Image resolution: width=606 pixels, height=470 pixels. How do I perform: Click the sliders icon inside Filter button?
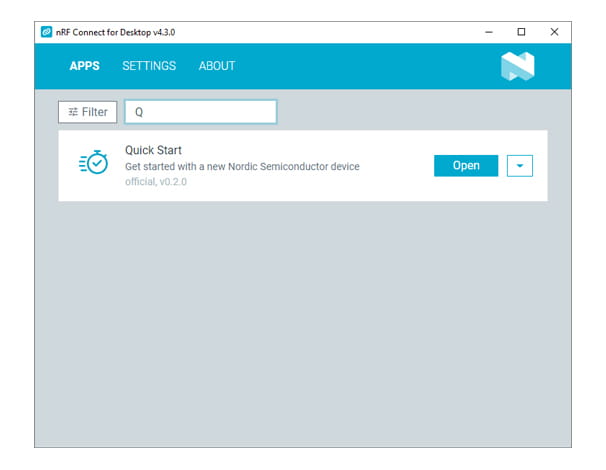click(73, 112)
